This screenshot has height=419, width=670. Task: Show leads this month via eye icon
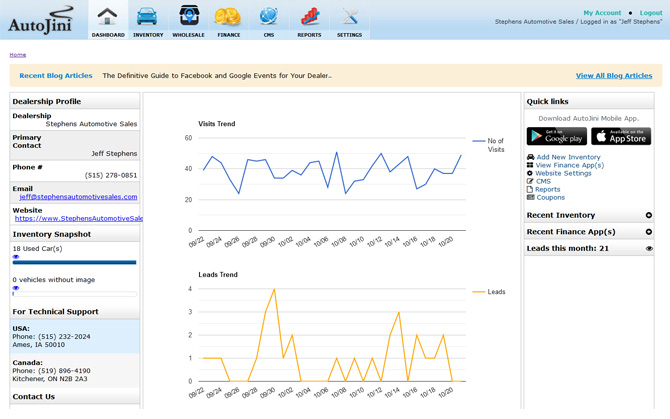point(649,249)
